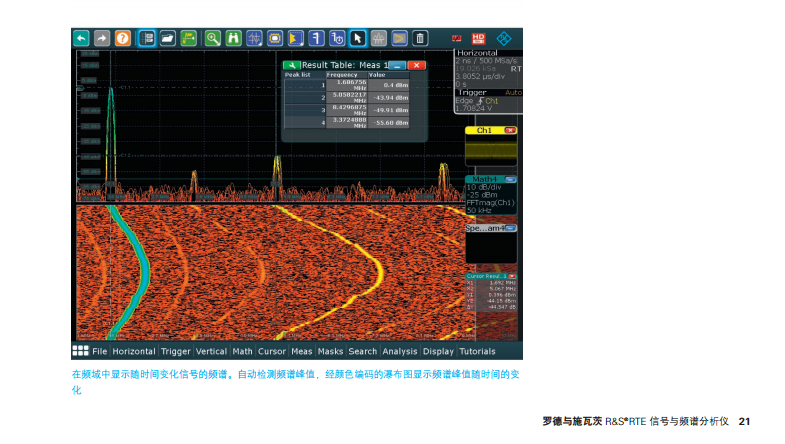Click the Trigger settings label
The width and height of the screenshot is (785, 444).
[472, 93]
